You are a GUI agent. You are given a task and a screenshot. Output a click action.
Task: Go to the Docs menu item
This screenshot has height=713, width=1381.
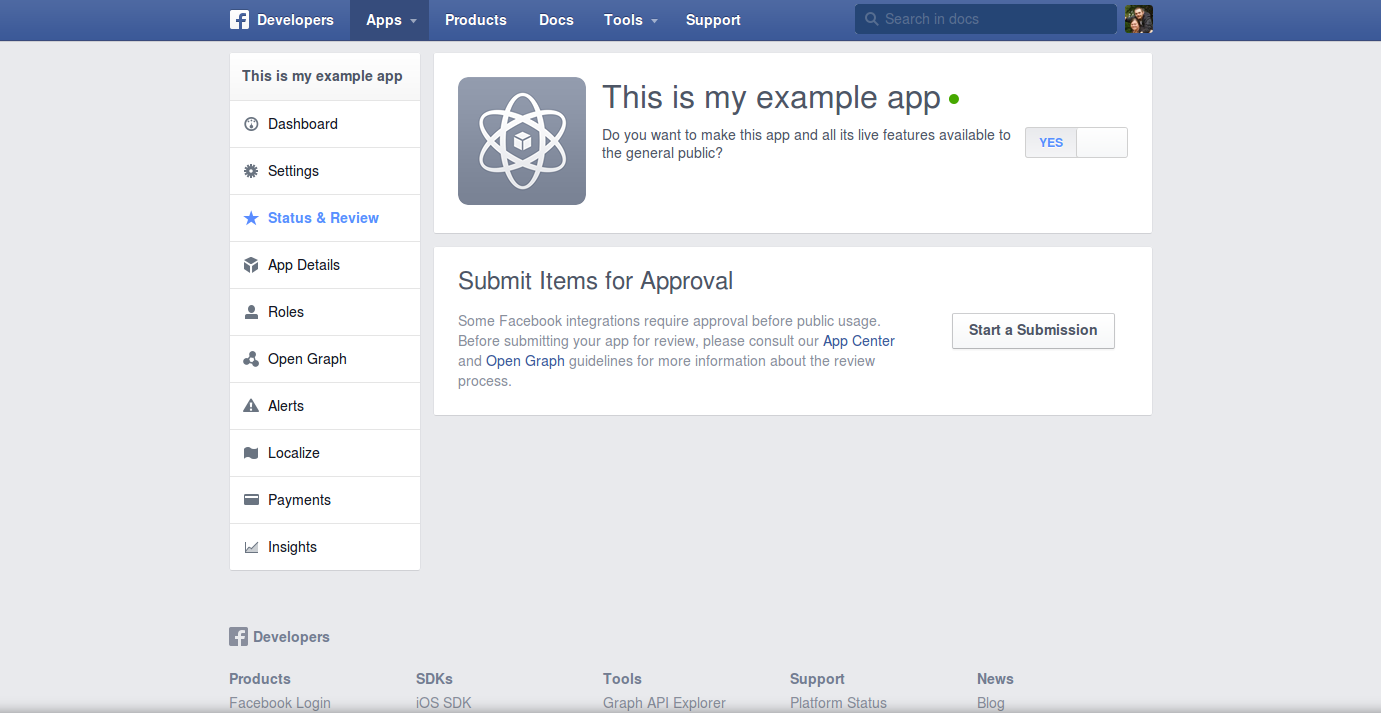[x=555, y=20]
